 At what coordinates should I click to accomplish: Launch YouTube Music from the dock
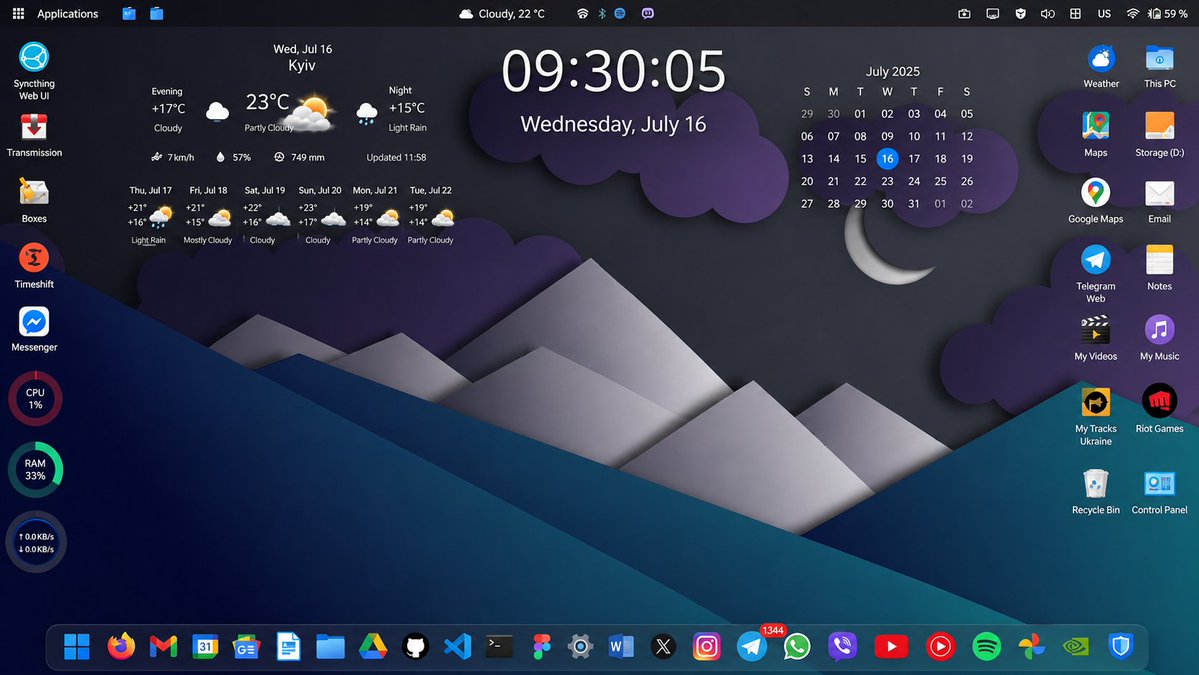coord(940,647)
